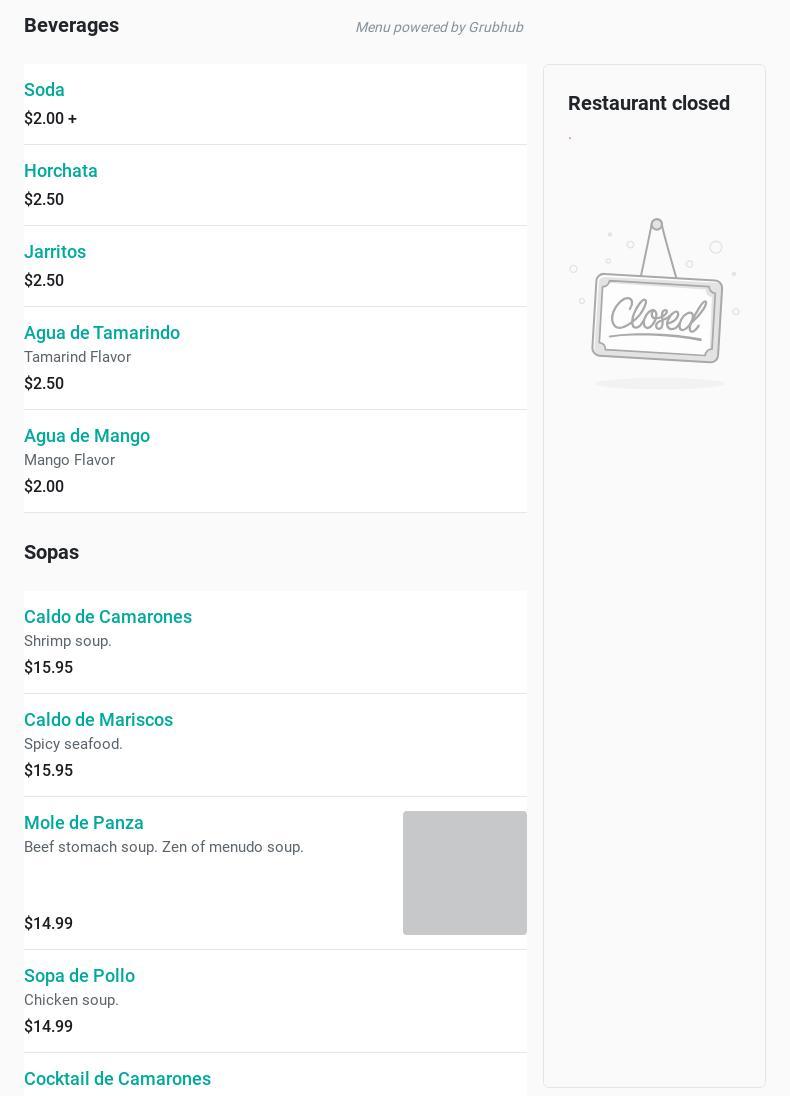This screenshot has height=1096, width=790.
Task: Choose the Jarritos beverage
Action: coord(55,252)
